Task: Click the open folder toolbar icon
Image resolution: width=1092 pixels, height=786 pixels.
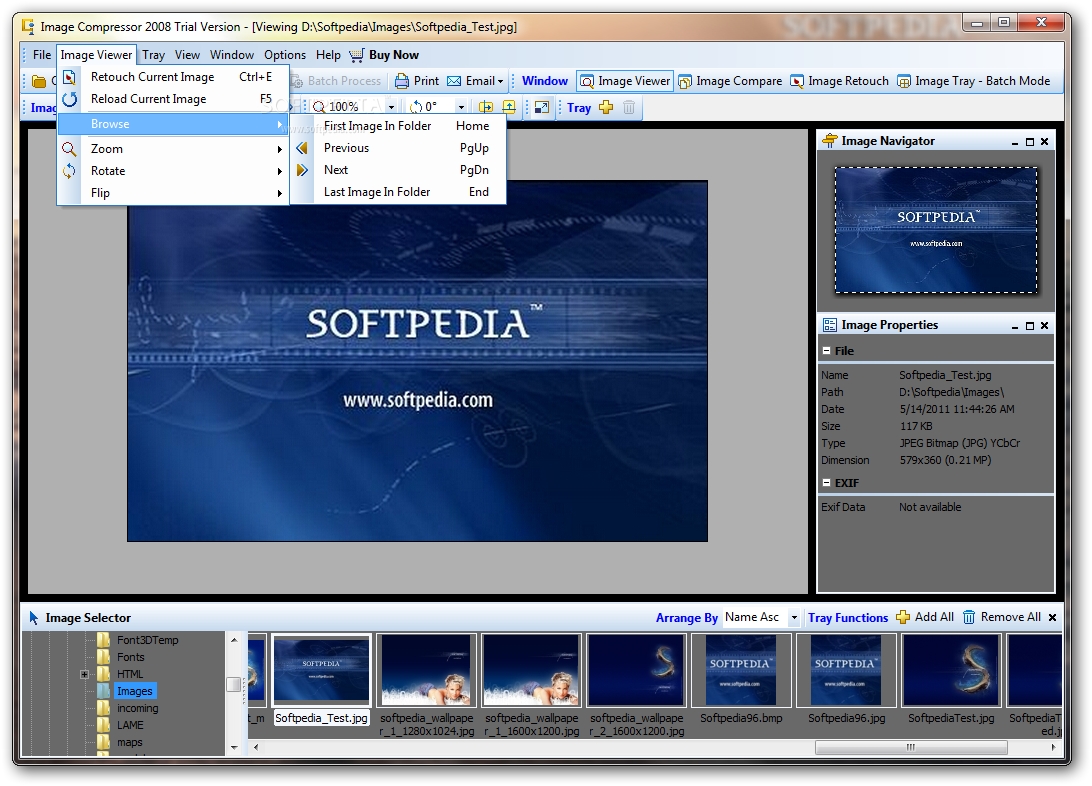Action: [39, 81]
